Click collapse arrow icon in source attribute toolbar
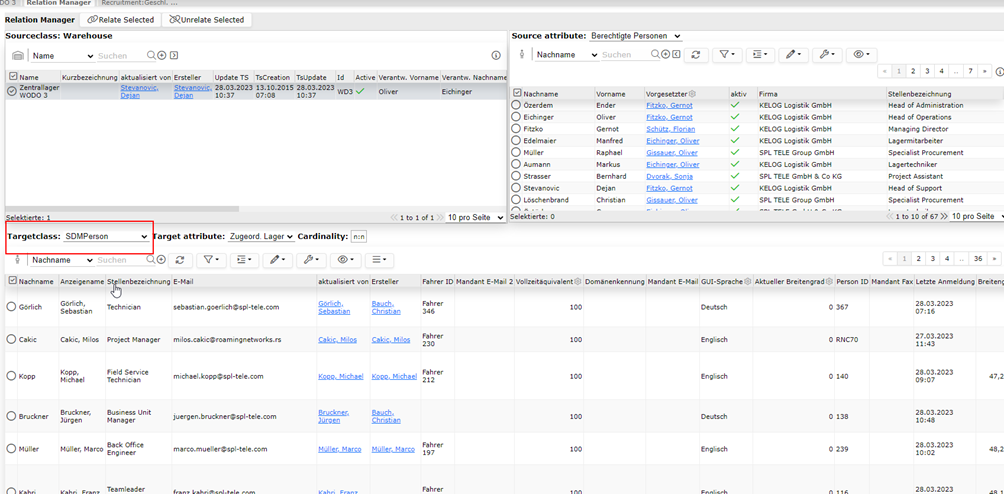1004x494 pixels. [x=676, y=55]
